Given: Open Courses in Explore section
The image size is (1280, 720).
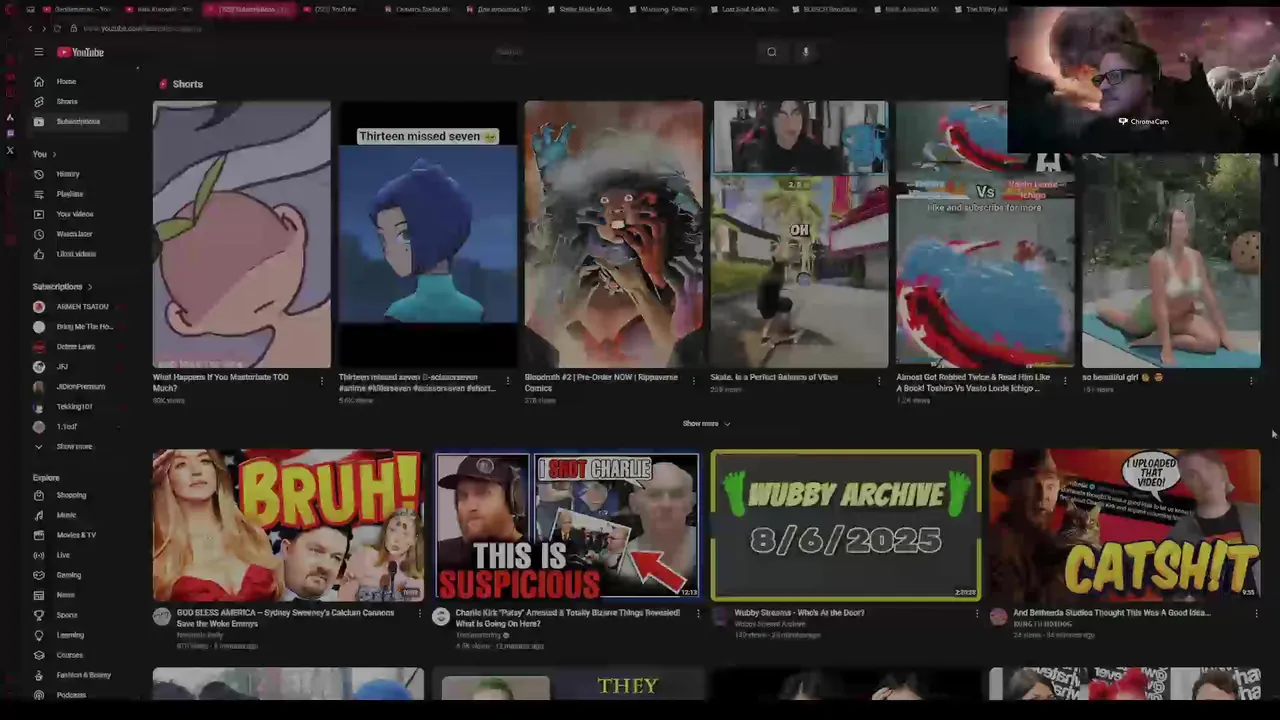Looking at the screenshot, I should [x=69, y=655].
